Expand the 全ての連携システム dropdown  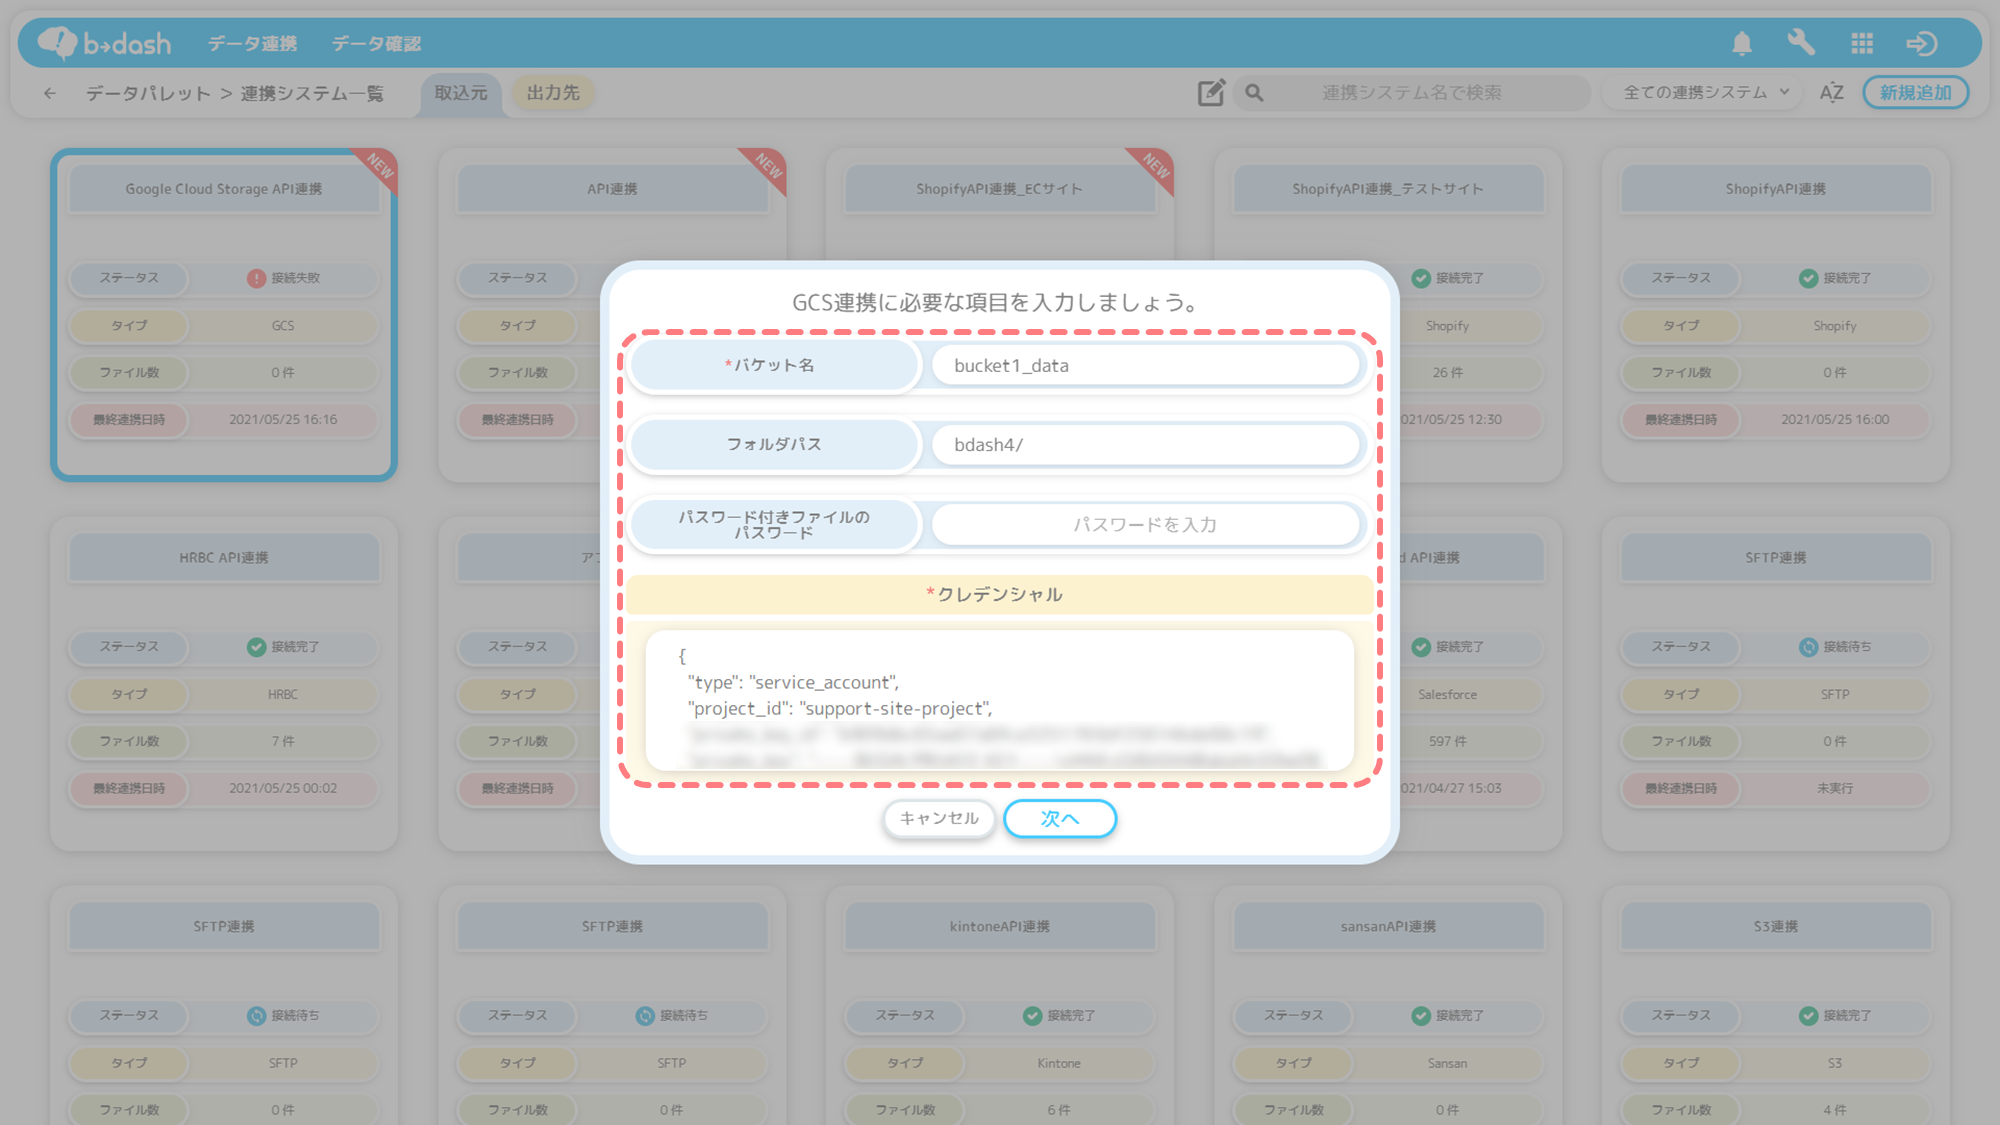pos(1705,92)
